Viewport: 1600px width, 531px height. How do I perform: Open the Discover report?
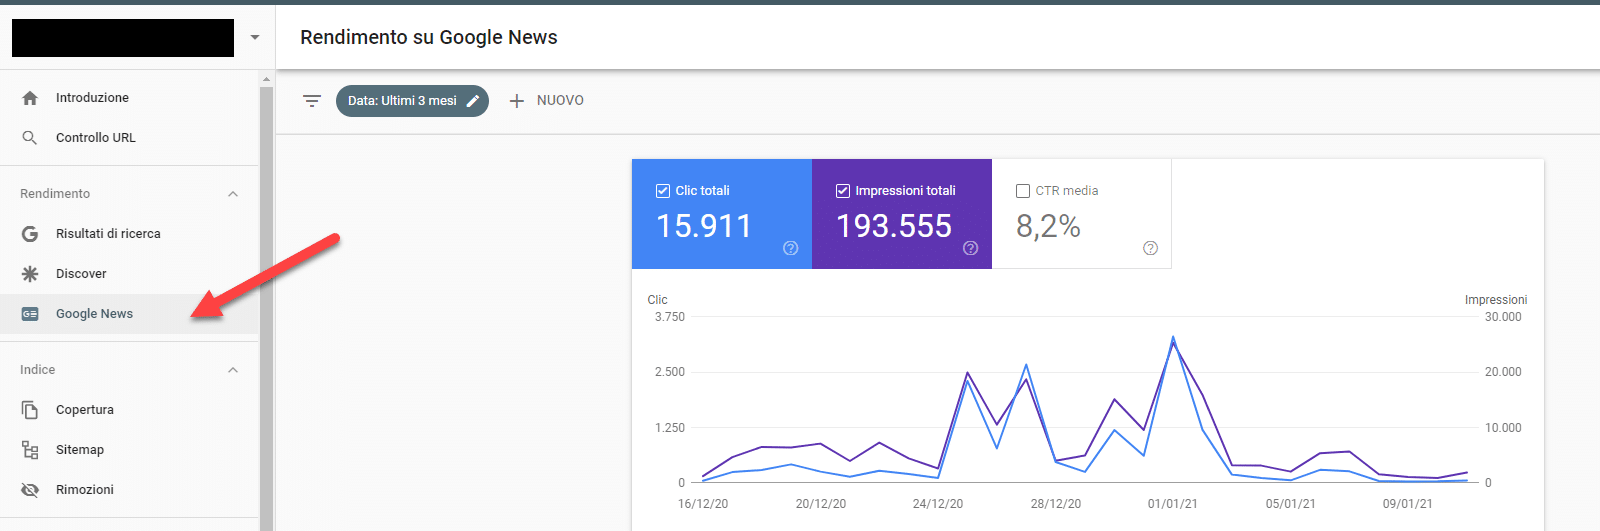pyautogui.click(x=129, y=274)
